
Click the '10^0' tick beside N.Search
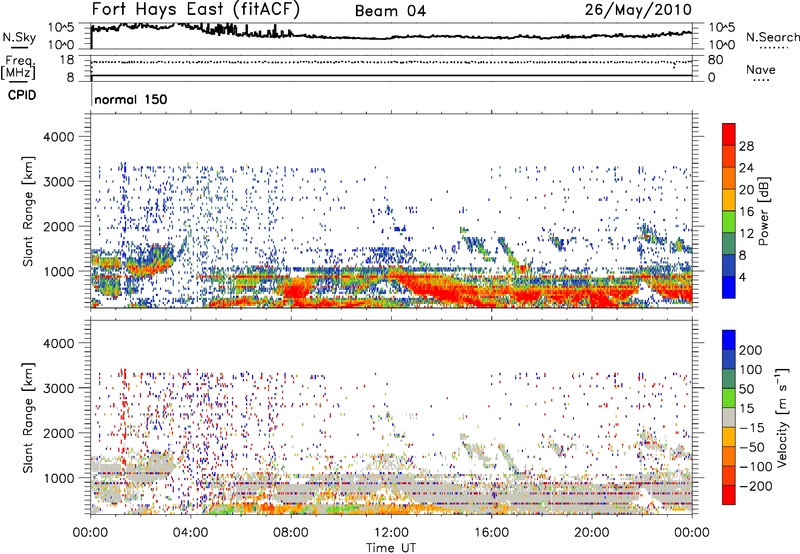(x=722, y=45)
